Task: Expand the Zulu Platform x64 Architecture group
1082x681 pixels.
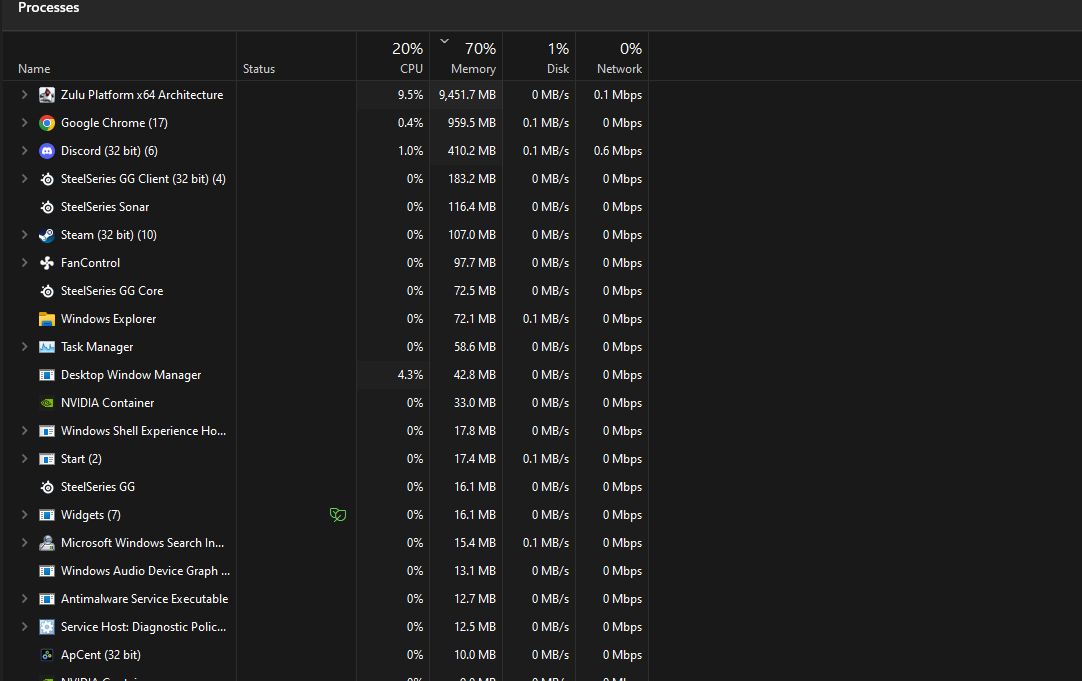Action: click(24, 95)
